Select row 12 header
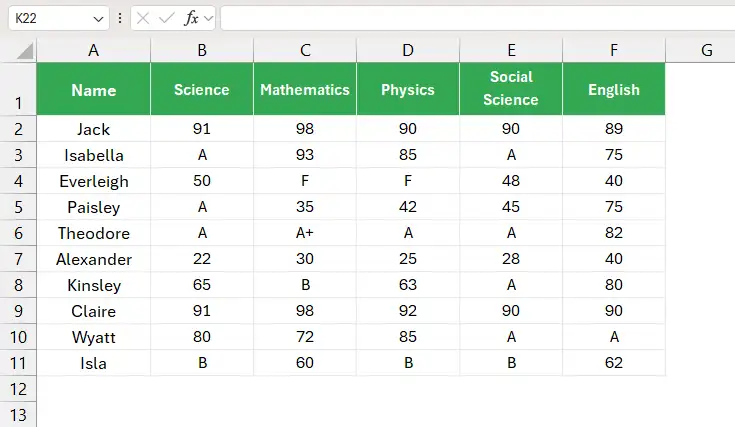 tap(18, 389)
